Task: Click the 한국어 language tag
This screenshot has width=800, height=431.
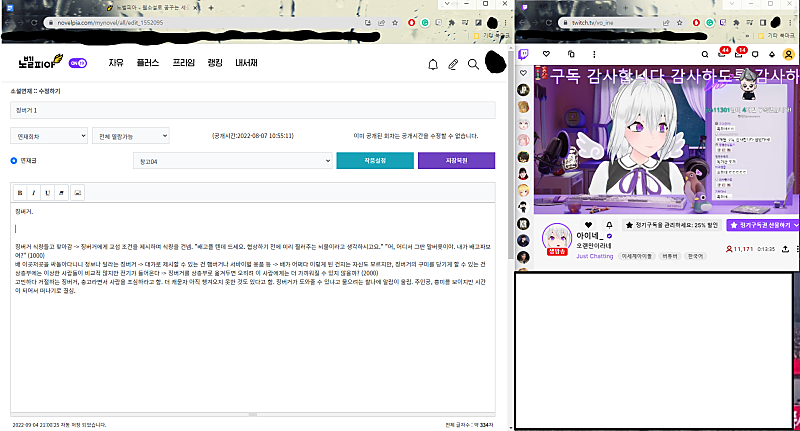Action: (695, 256)
